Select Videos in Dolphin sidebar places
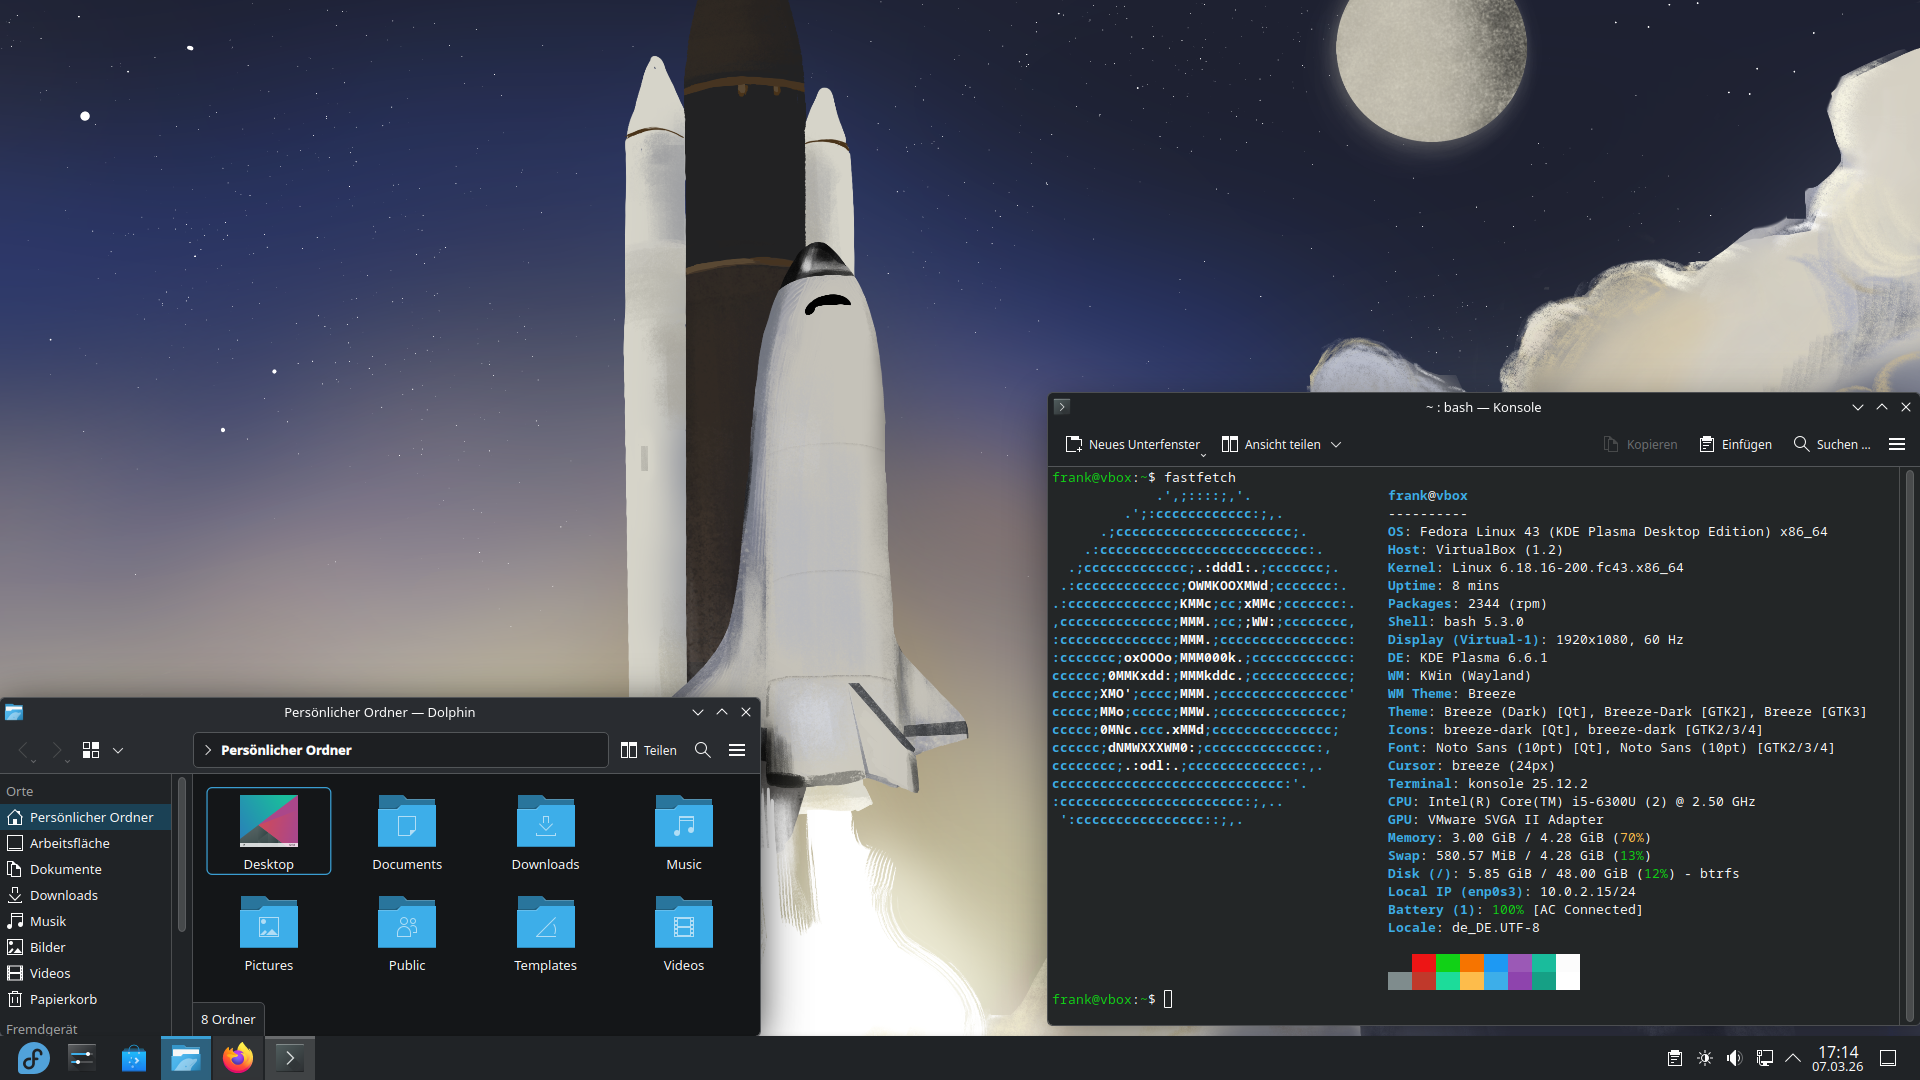1920x1080 pixels. pyautogui.click(x=86, y=973)
